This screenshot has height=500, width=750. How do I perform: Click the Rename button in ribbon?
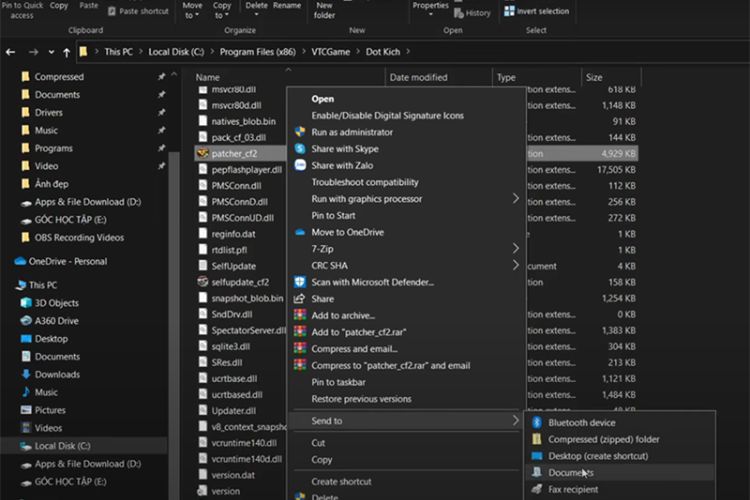coord(287,6)
